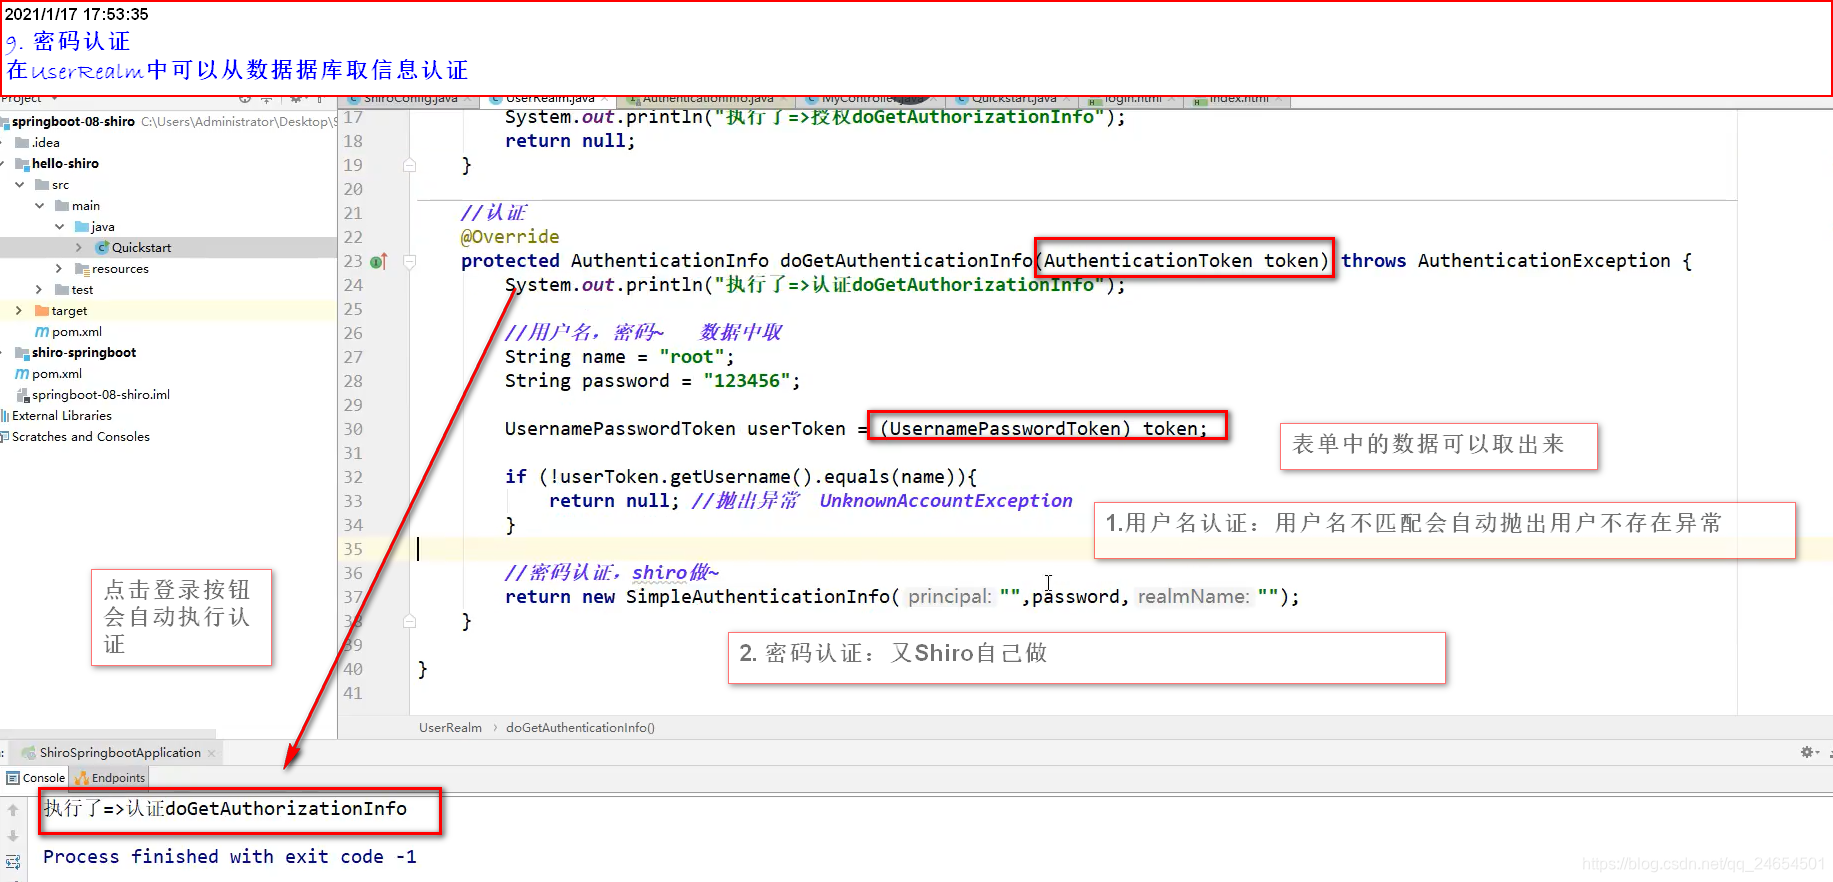This screenshot has width=1833, height=882.
Task: Select Scratches and Consoles in tree
Action: [81, 436]
